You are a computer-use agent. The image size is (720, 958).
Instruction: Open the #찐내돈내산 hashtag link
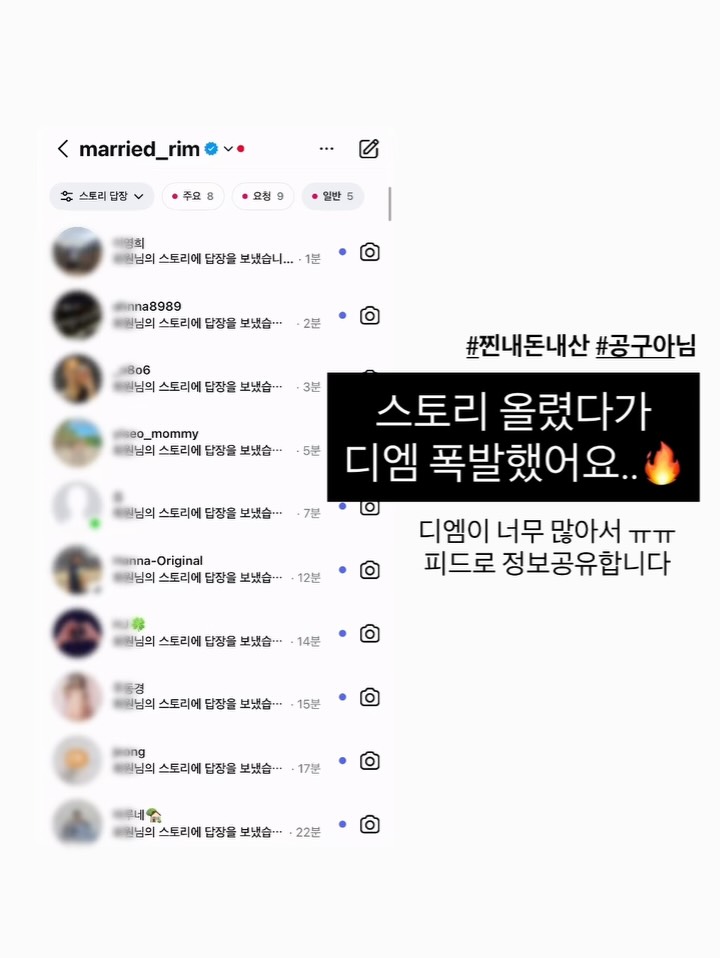(527, 346)
